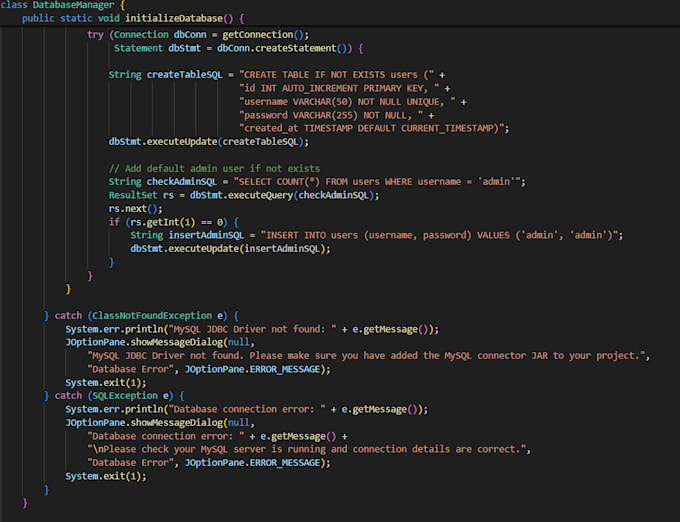Click the 'INSERT INTO users' string
Image resolution: width=680 pixels, height=522 pixels.
click(x=439, y=235)
